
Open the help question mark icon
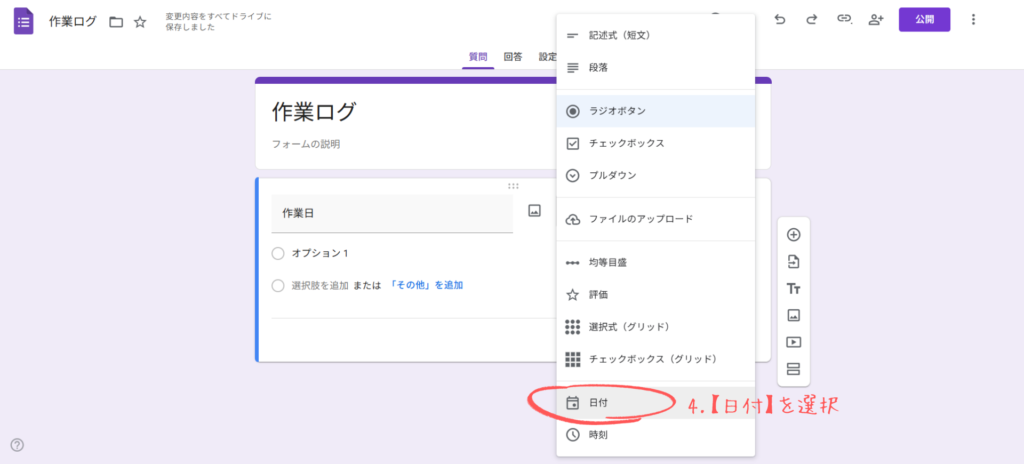coord(18,445)
